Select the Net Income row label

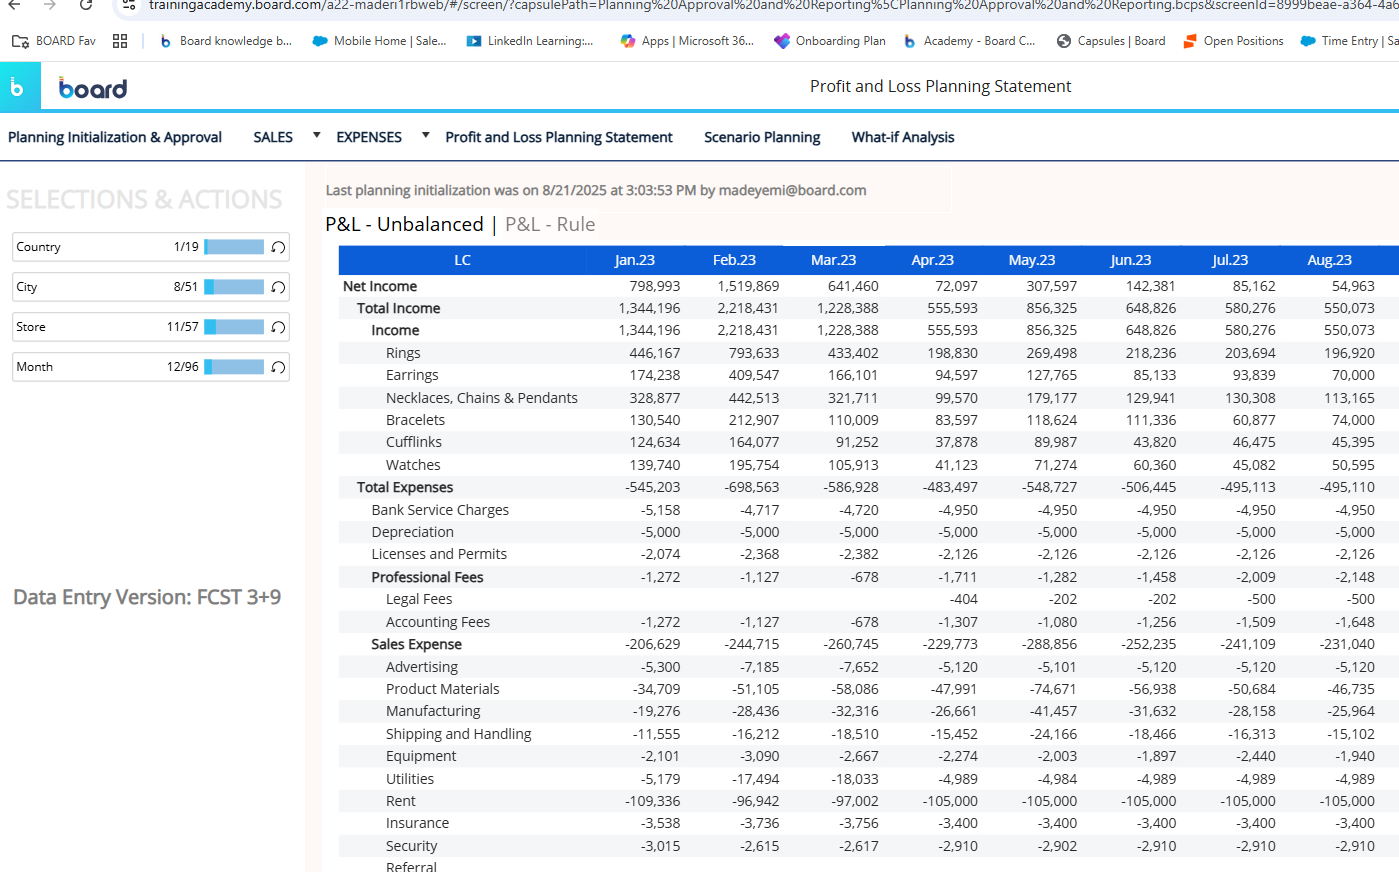click(380, 286)
